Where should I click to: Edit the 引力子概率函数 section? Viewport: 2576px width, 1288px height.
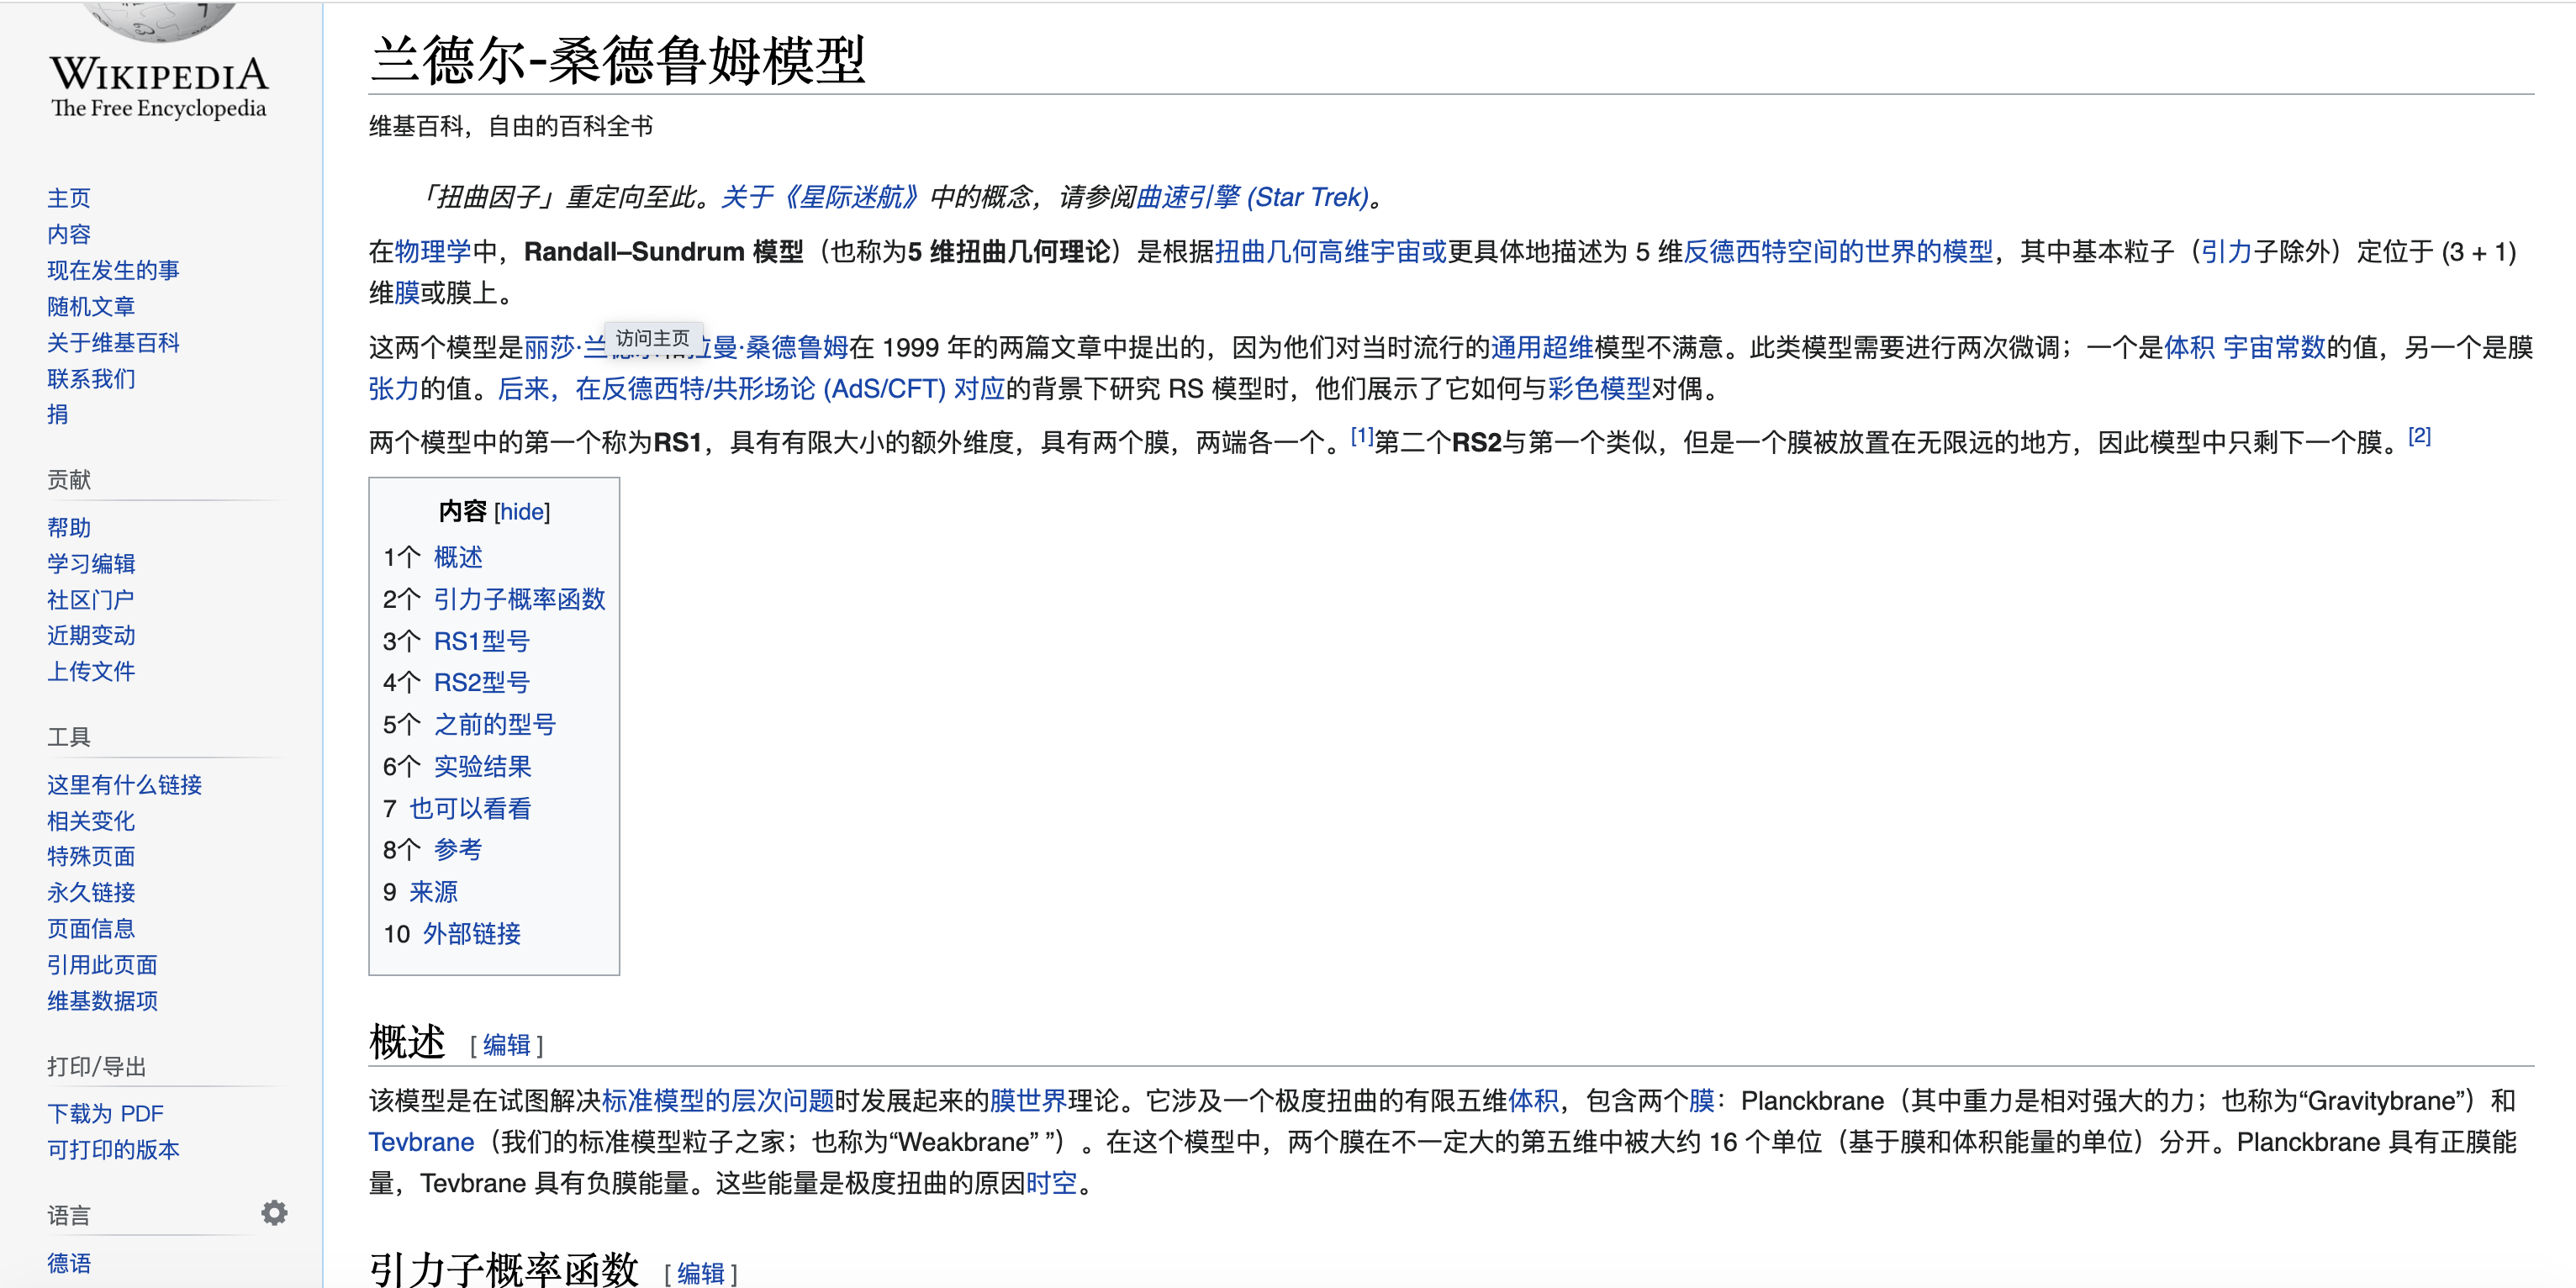(x=701, y=1271)
